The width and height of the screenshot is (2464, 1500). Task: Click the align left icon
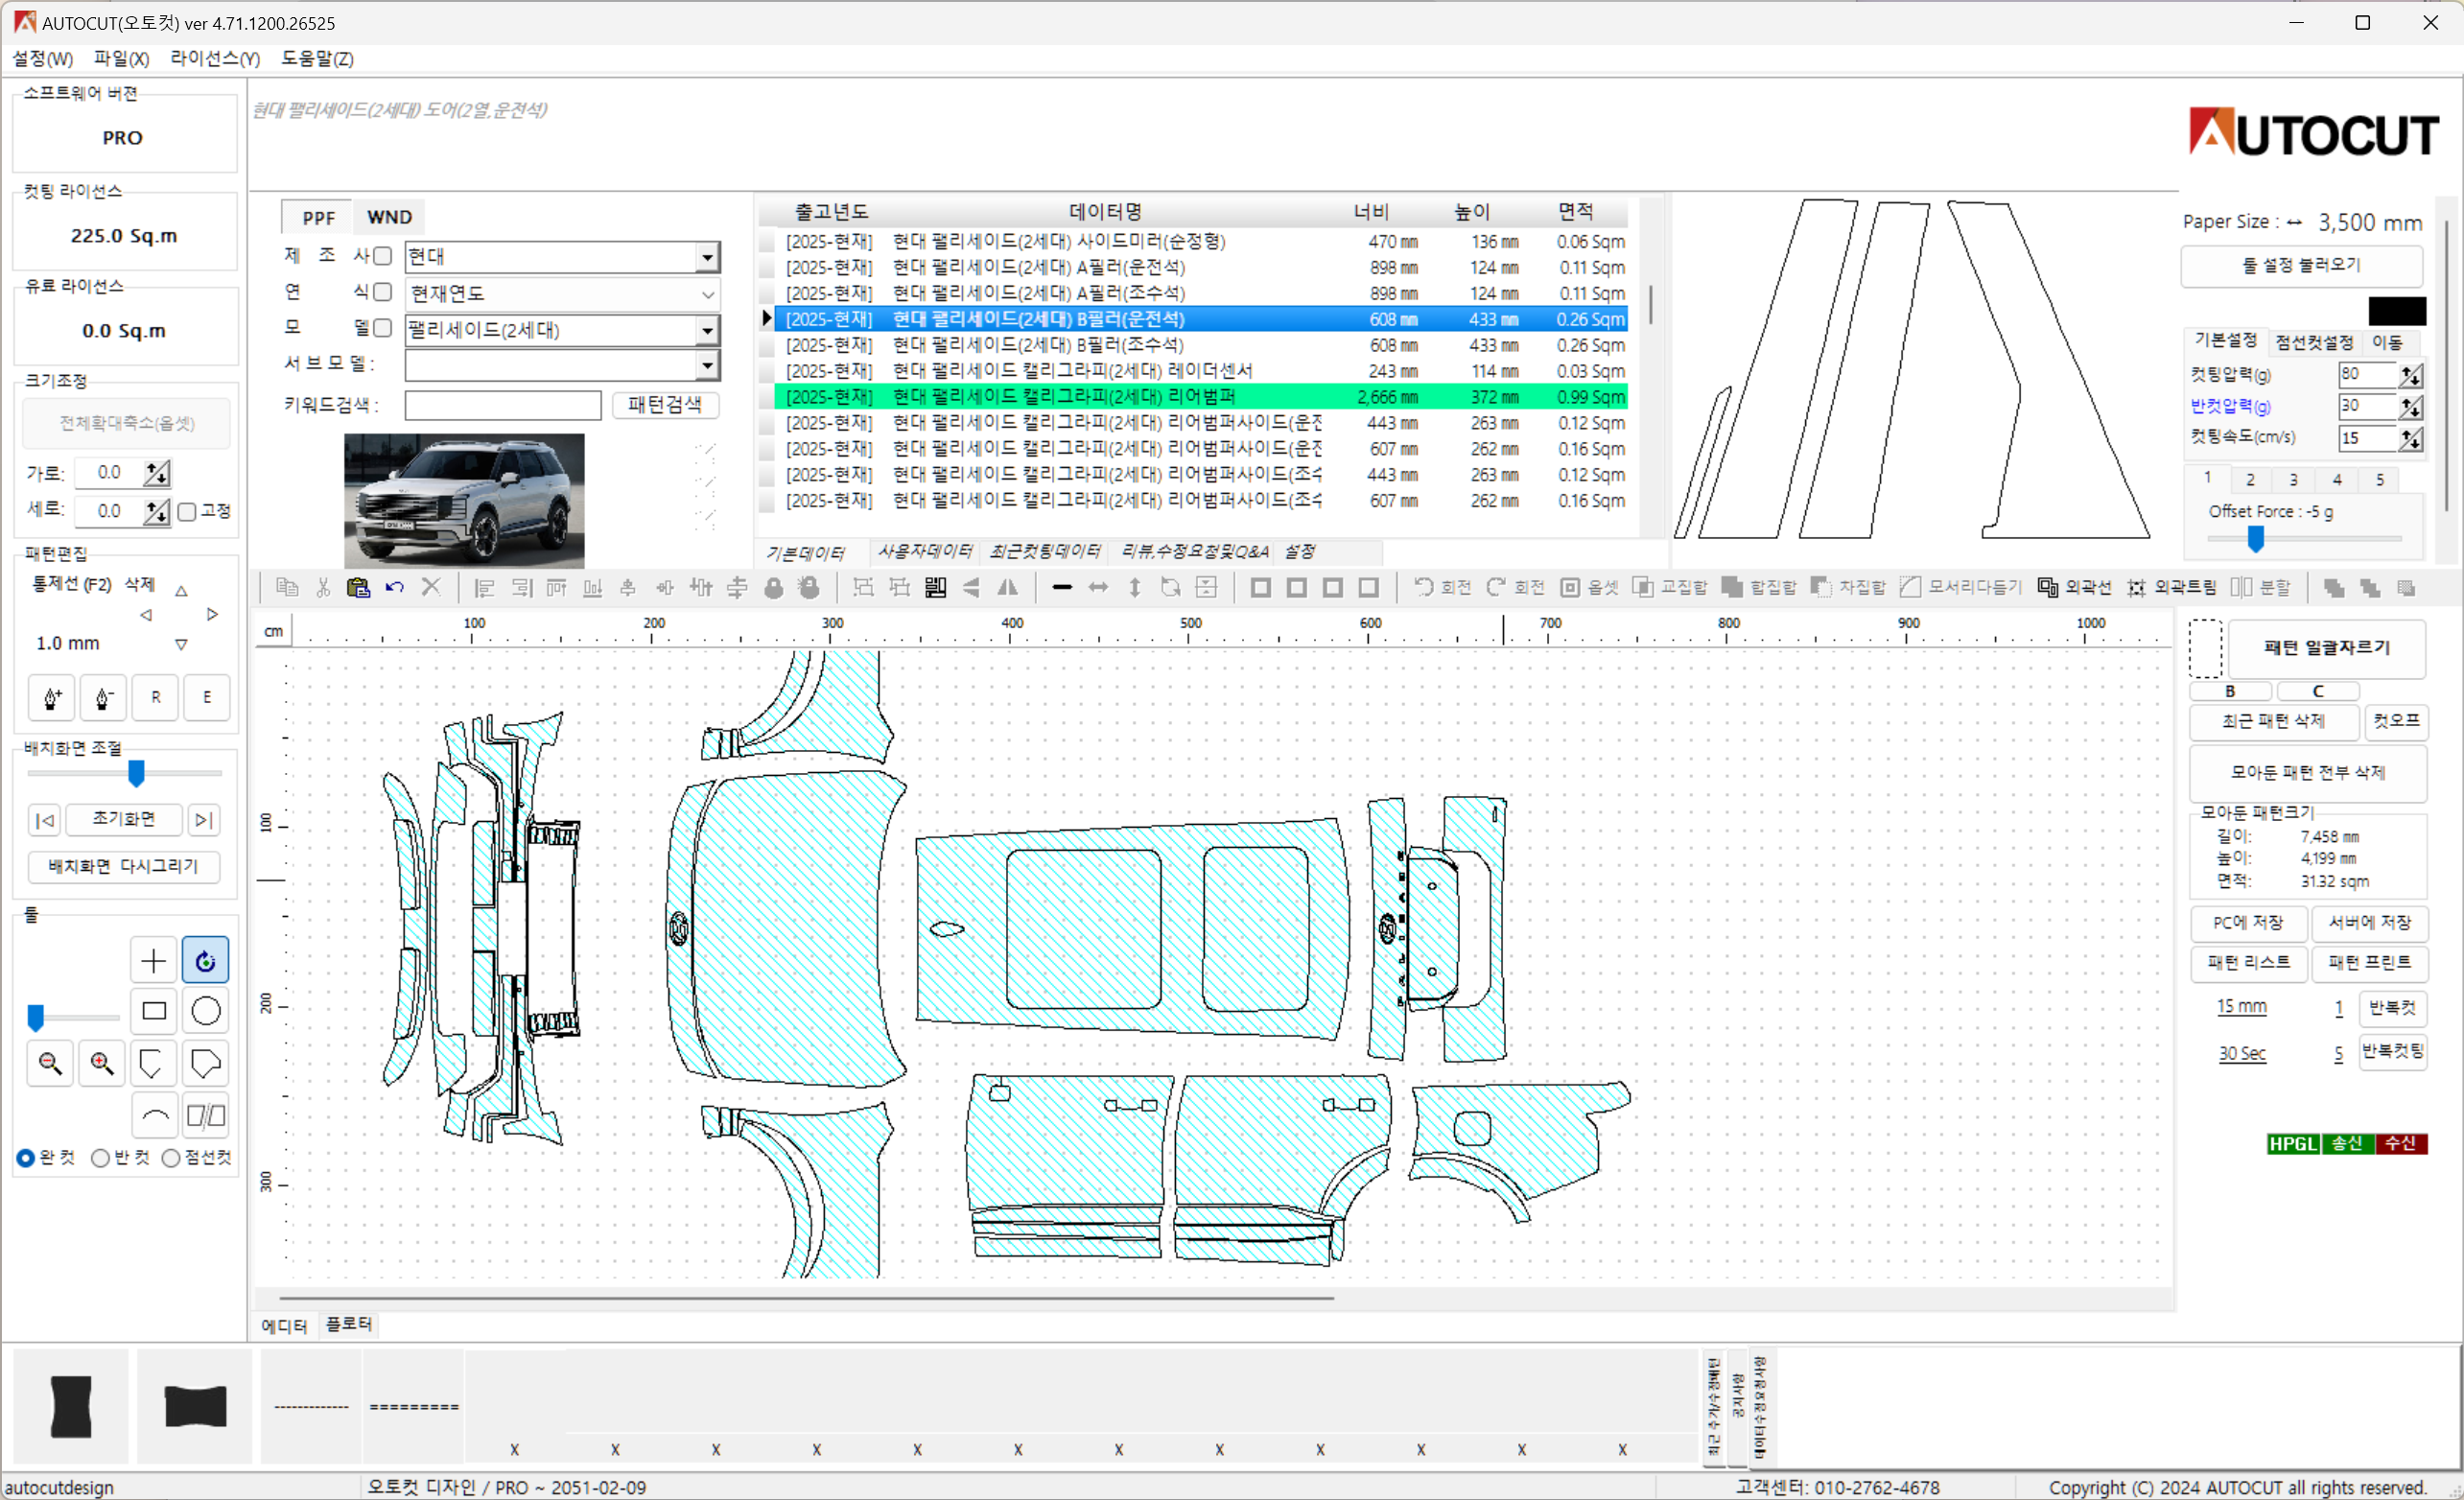pyautogui.click(x=485, y=587)
